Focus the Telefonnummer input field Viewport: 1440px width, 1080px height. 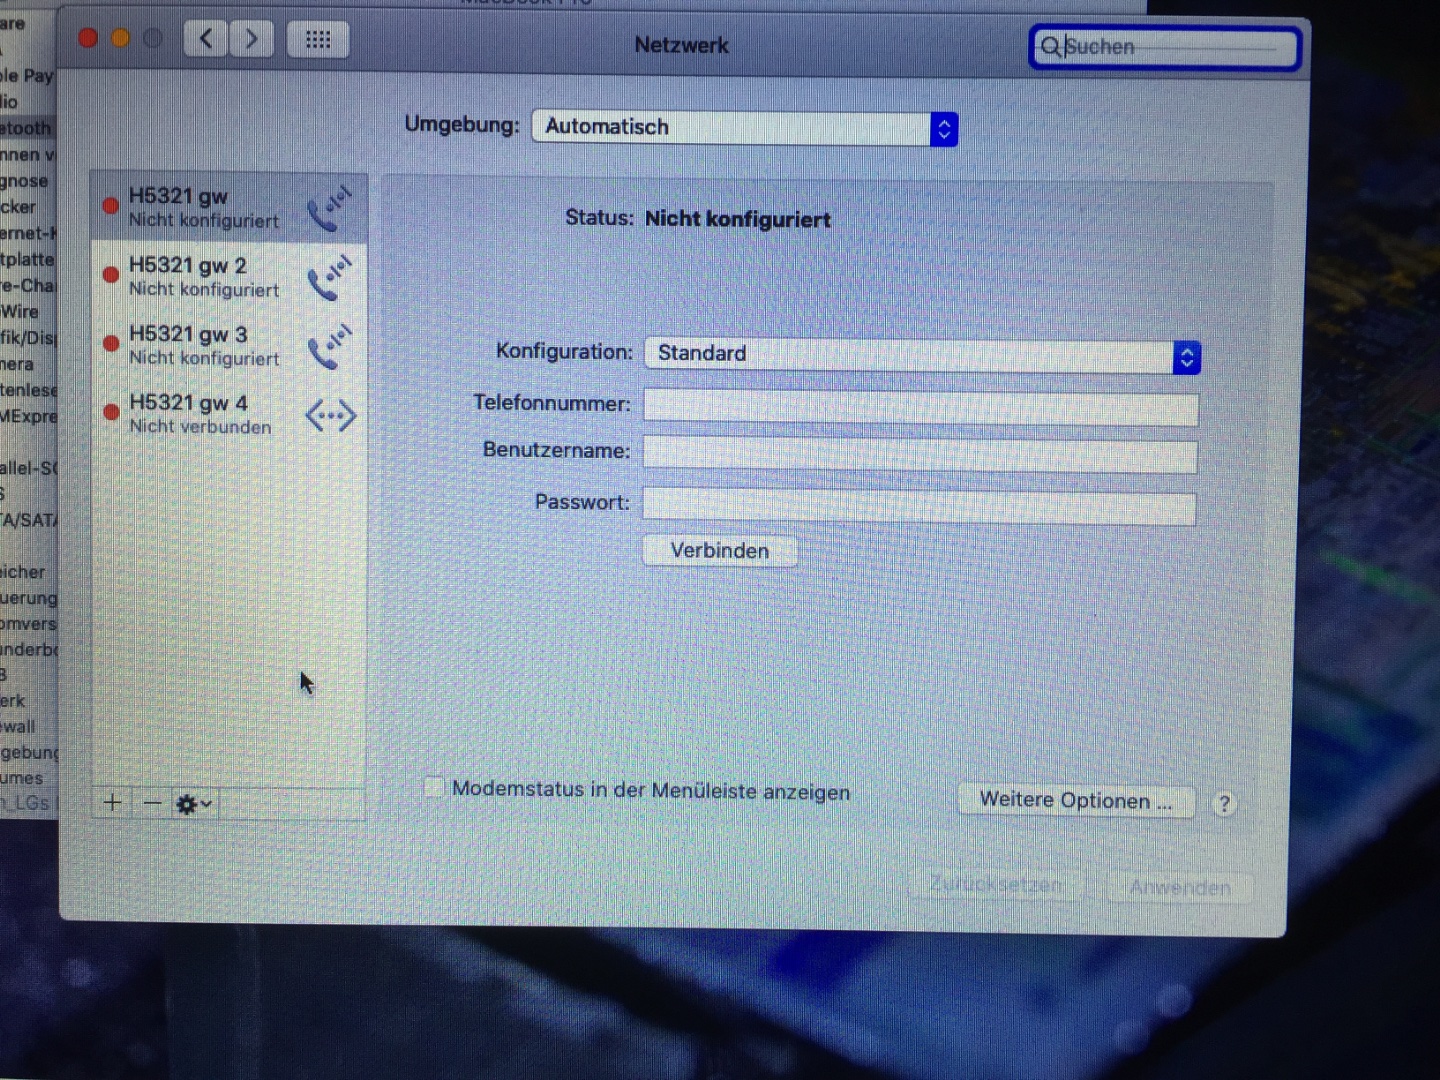point(921,407)
